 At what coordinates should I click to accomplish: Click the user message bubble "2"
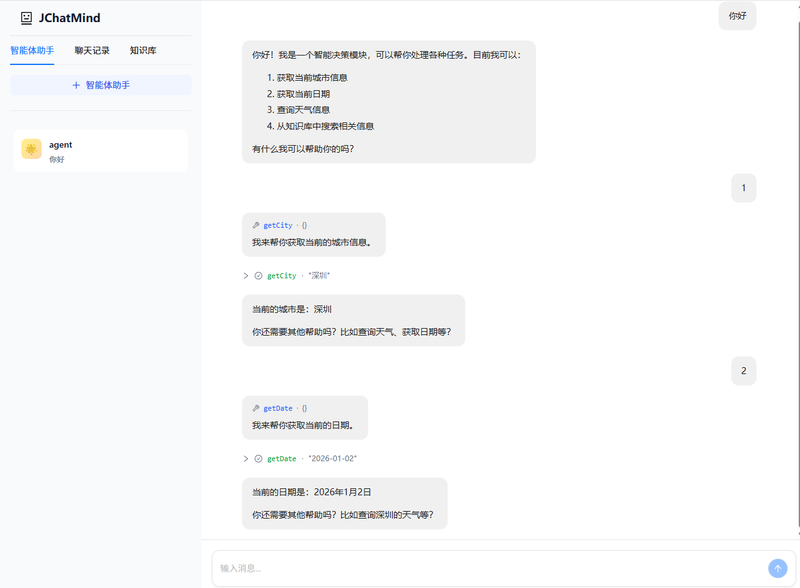[x=743, y=371]
